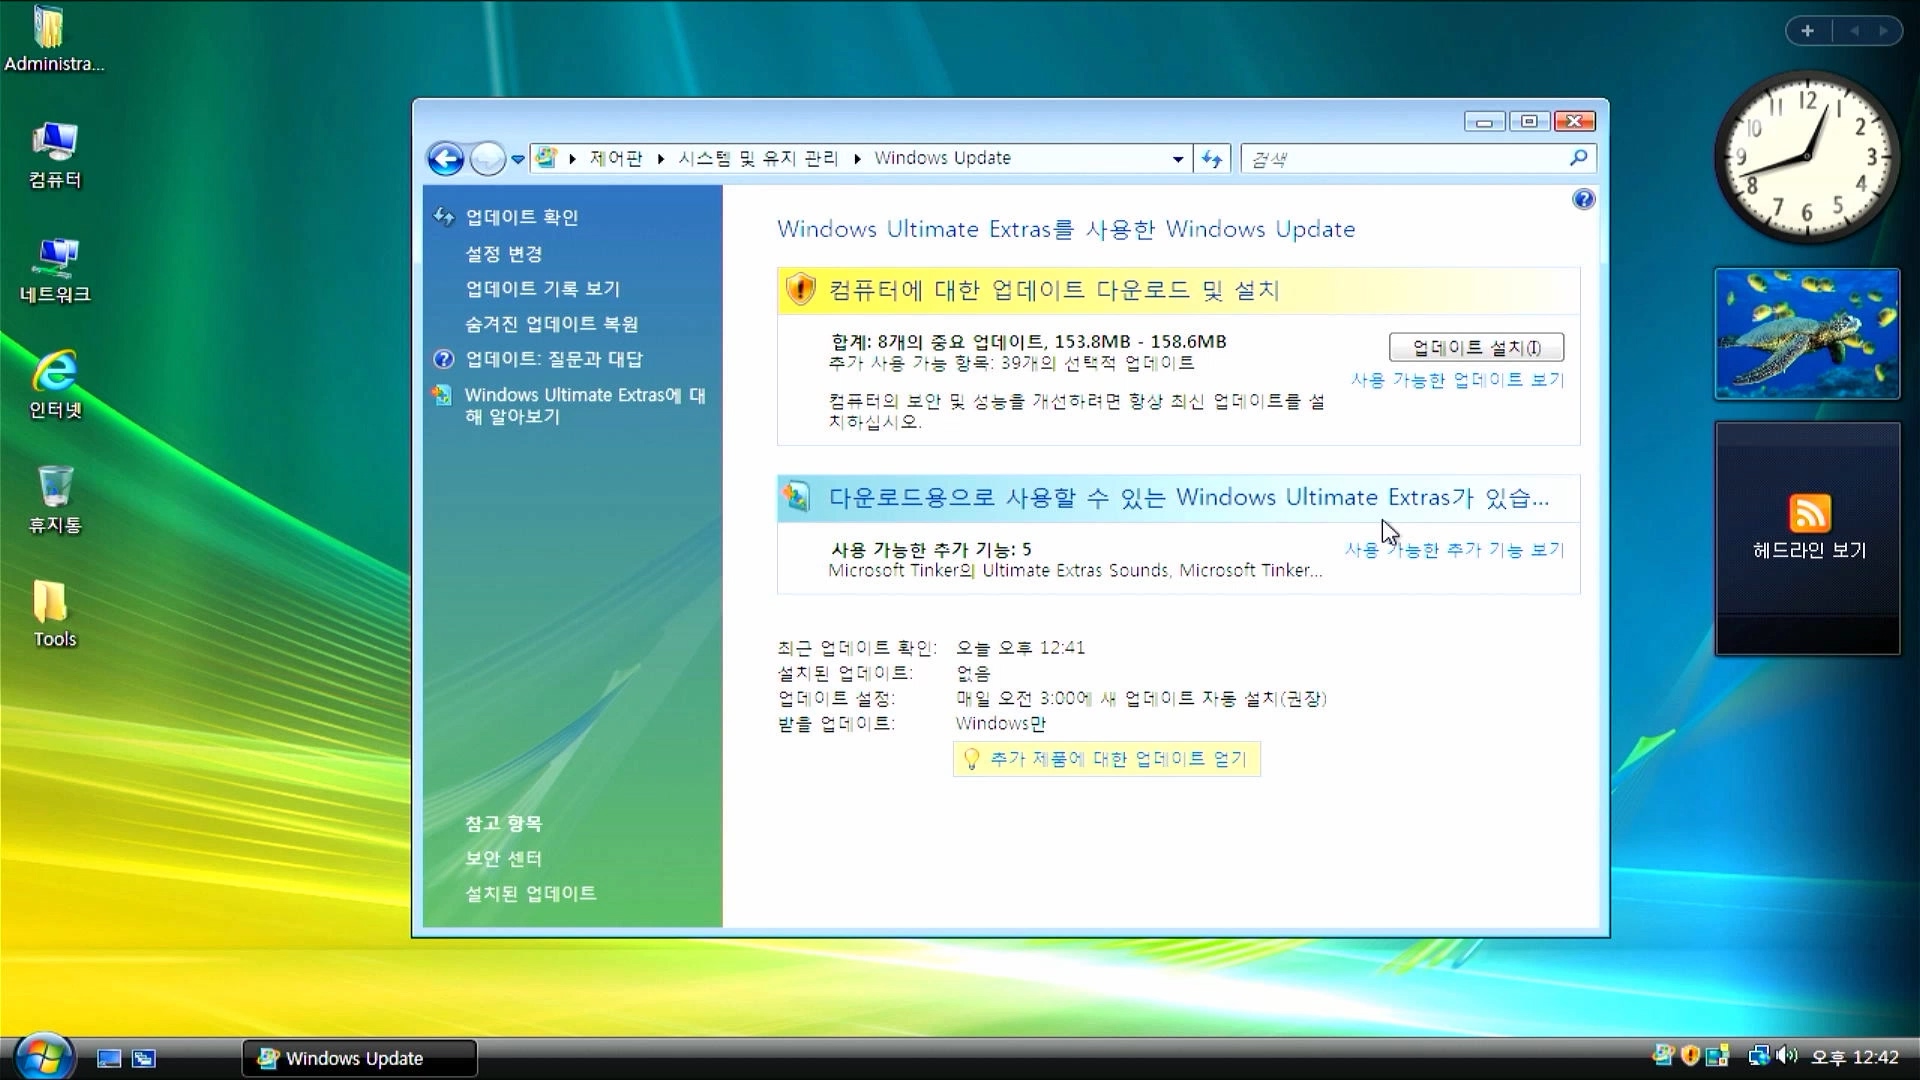Screen dimensions: 1920x1080
Task: Open recent pages dropdown next to forward button
Action: point(517,159)
